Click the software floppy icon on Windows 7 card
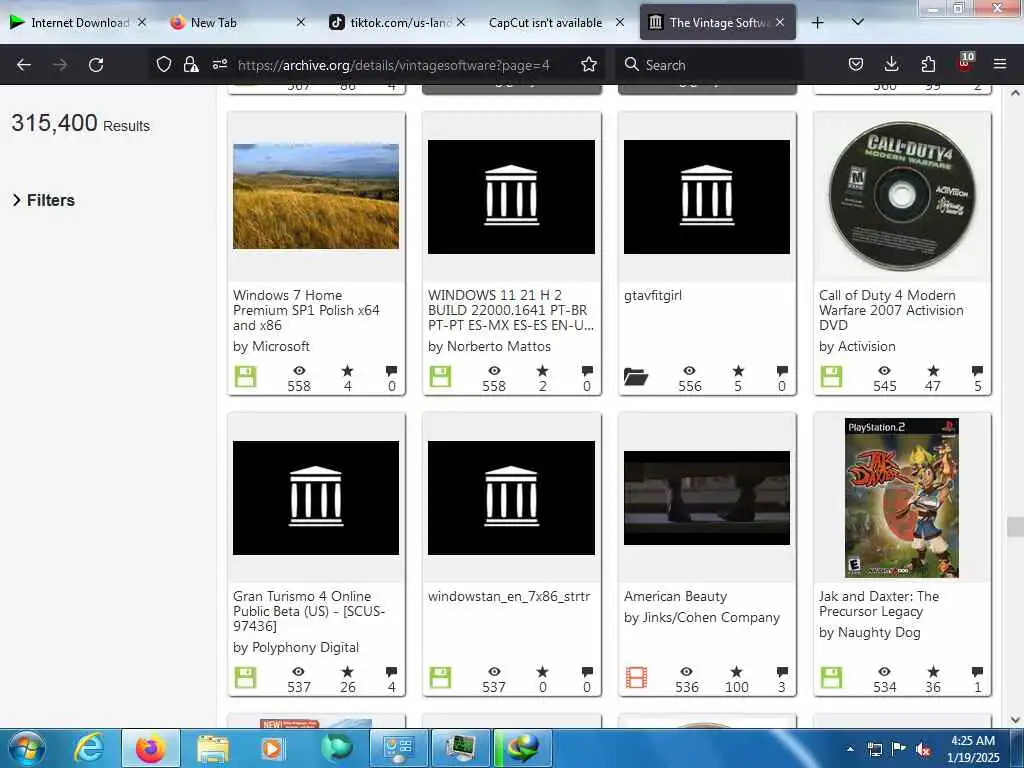The width and height of the screenshot is (1024, 768). (246, 377)
